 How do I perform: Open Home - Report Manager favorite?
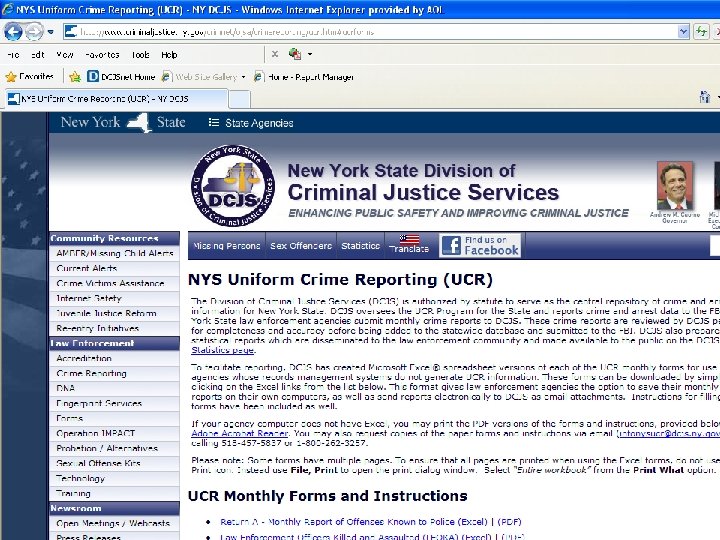[304, 77]
